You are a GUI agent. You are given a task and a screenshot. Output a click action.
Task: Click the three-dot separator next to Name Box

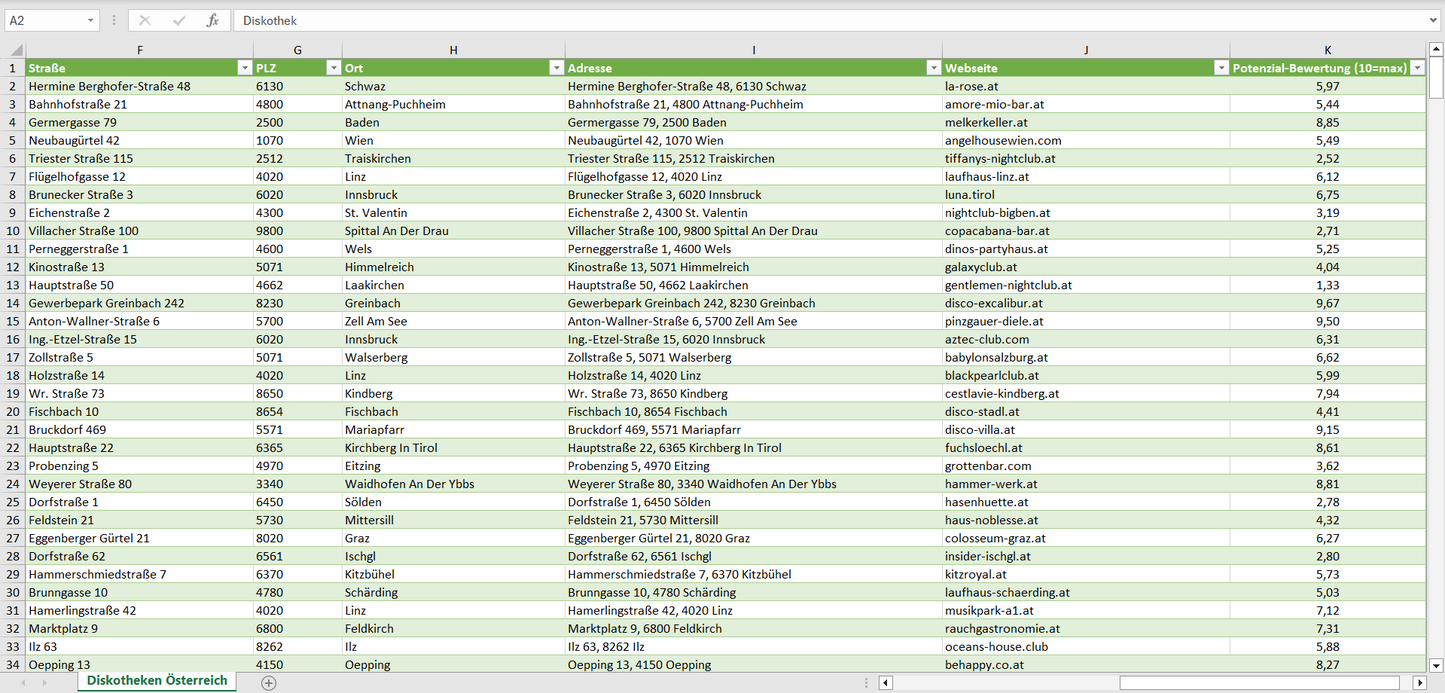point(113,20)
